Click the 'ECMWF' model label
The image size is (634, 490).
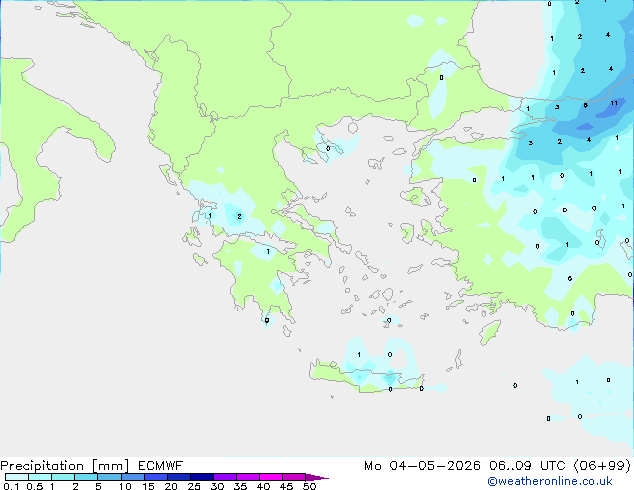[161, 466]
